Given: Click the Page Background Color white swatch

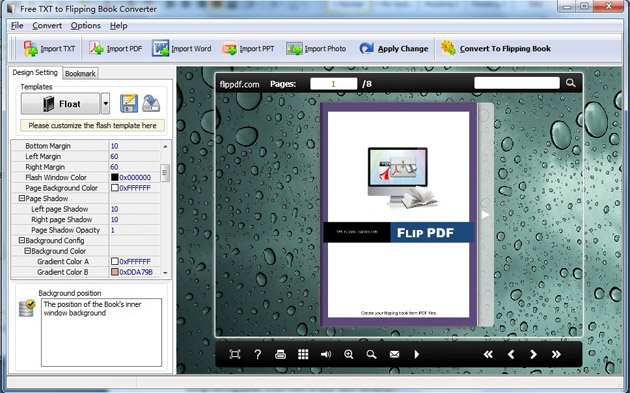Looking at the screenshot, I should 115,187.
